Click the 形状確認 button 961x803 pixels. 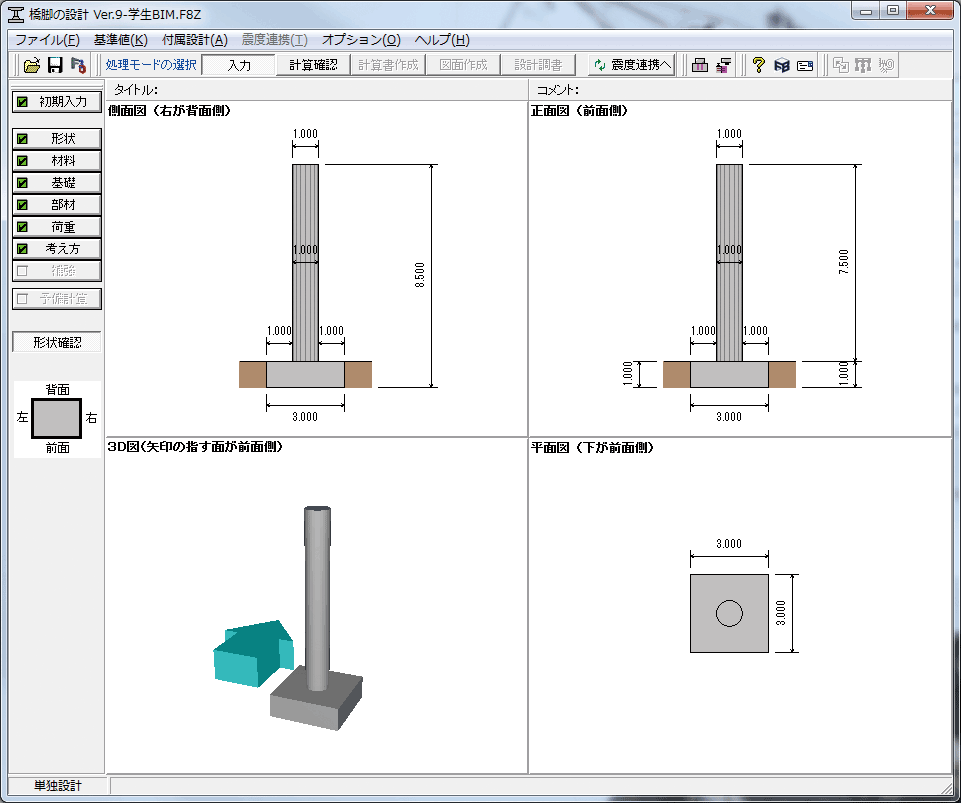click(57, 342)
